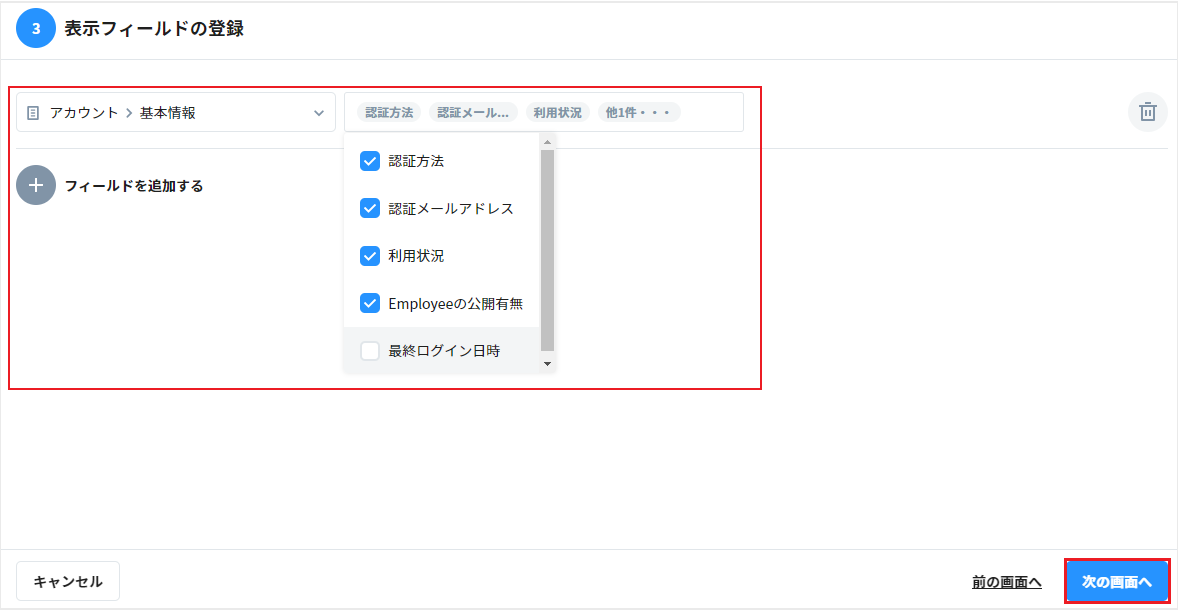Go back via 前の画面へ link

point(1006,582)
